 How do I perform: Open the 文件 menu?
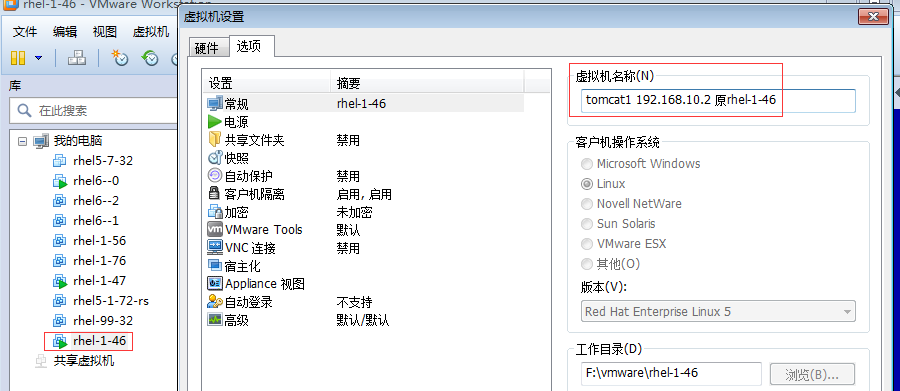coord(25,32)
